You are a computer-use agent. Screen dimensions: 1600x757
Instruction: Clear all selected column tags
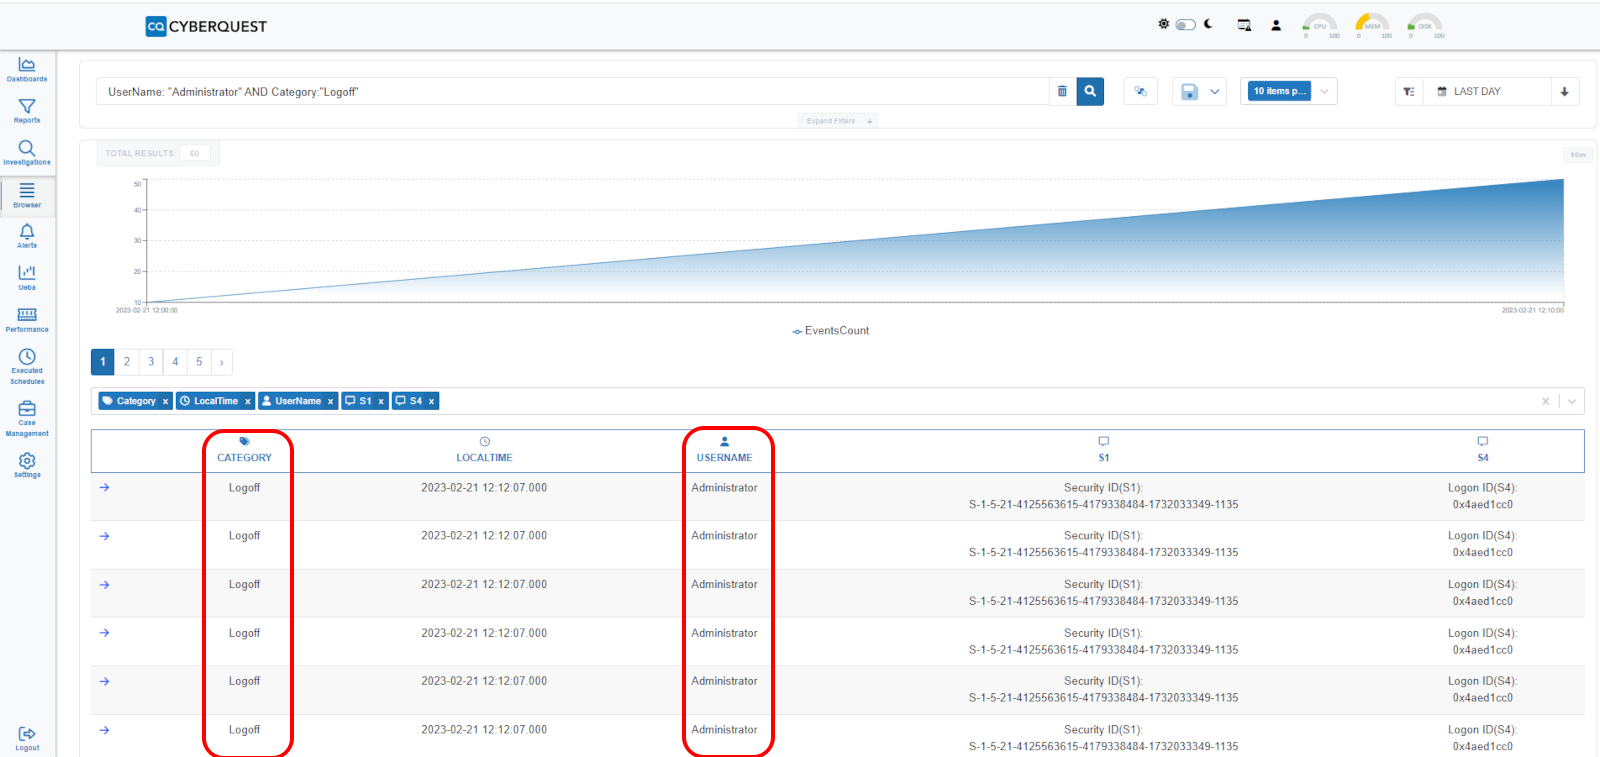1546,401
